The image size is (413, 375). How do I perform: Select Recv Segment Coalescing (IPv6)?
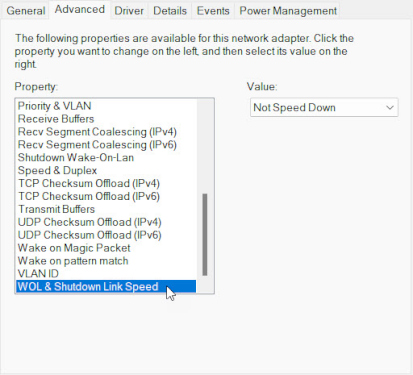click(107, 145)
